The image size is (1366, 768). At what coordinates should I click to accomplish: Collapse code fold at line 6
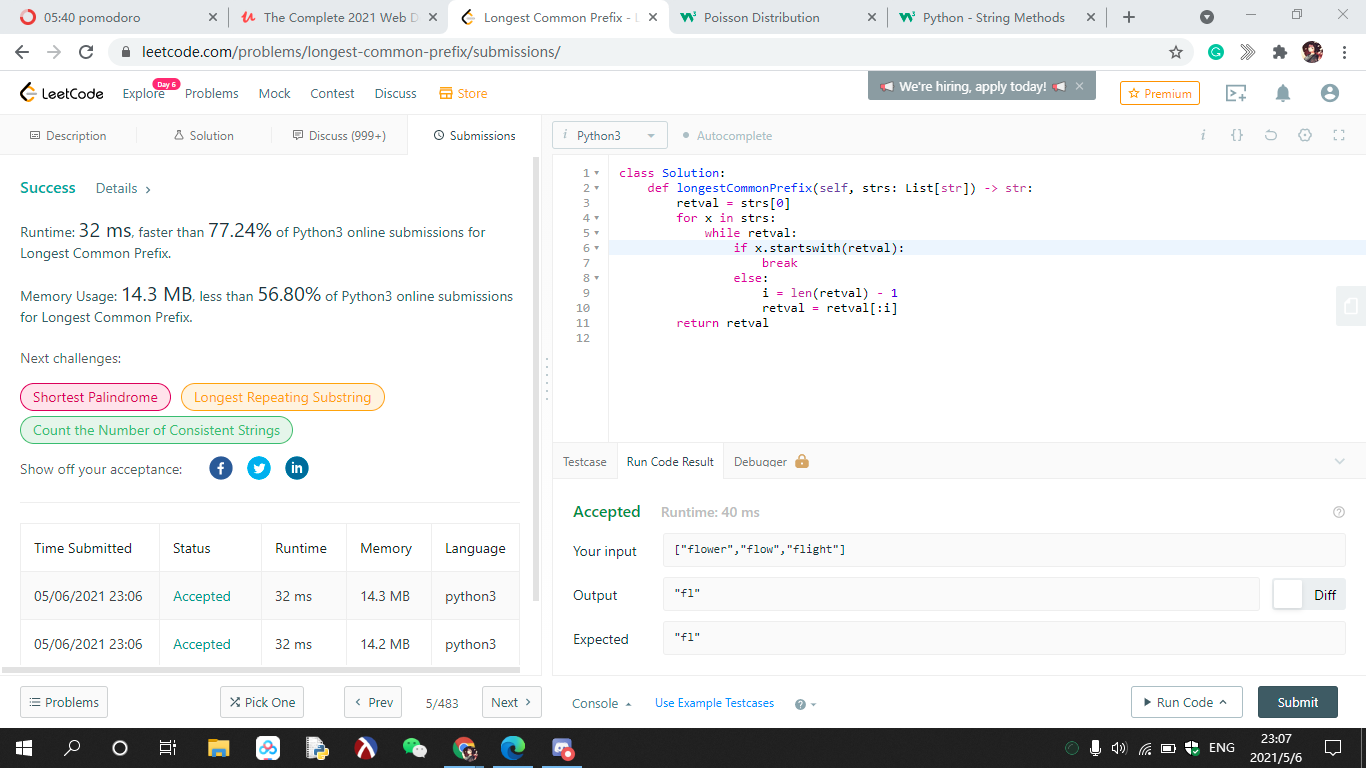click(597, 248)
